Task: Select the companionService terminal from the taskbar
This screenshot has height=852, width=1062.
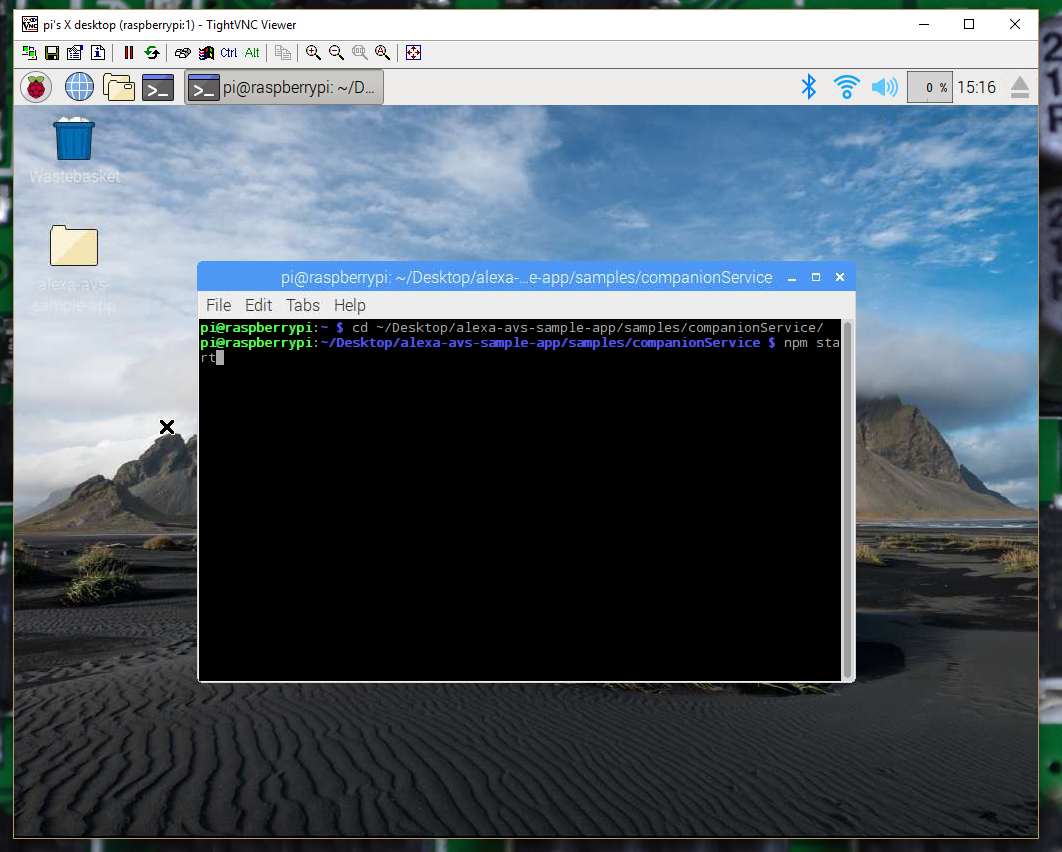Action: pos(282,87)
